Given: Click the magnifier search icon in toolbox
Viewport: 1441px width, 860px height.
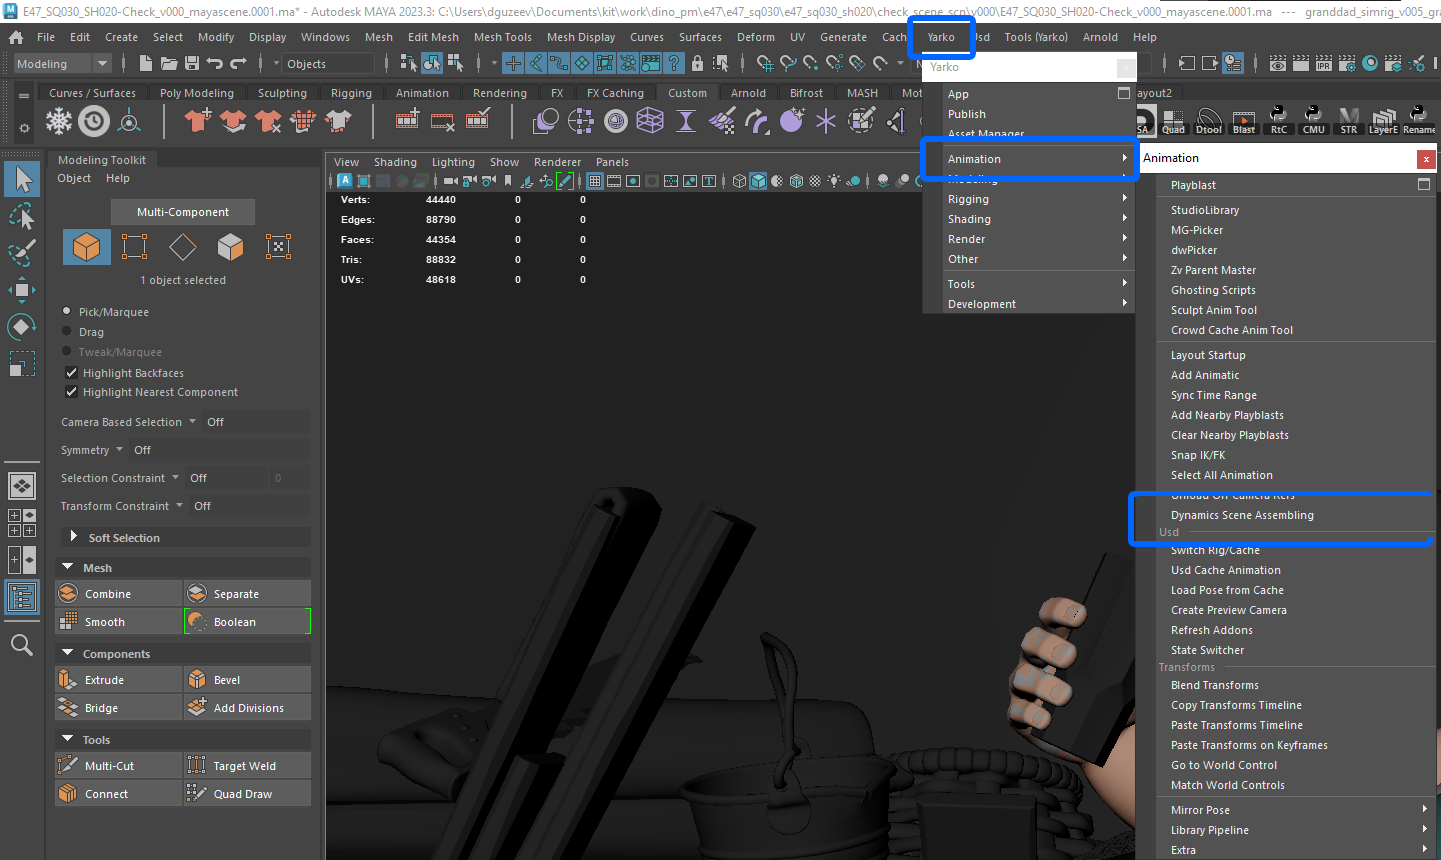Looking at the screenshot, I should [x=22, y=645].
